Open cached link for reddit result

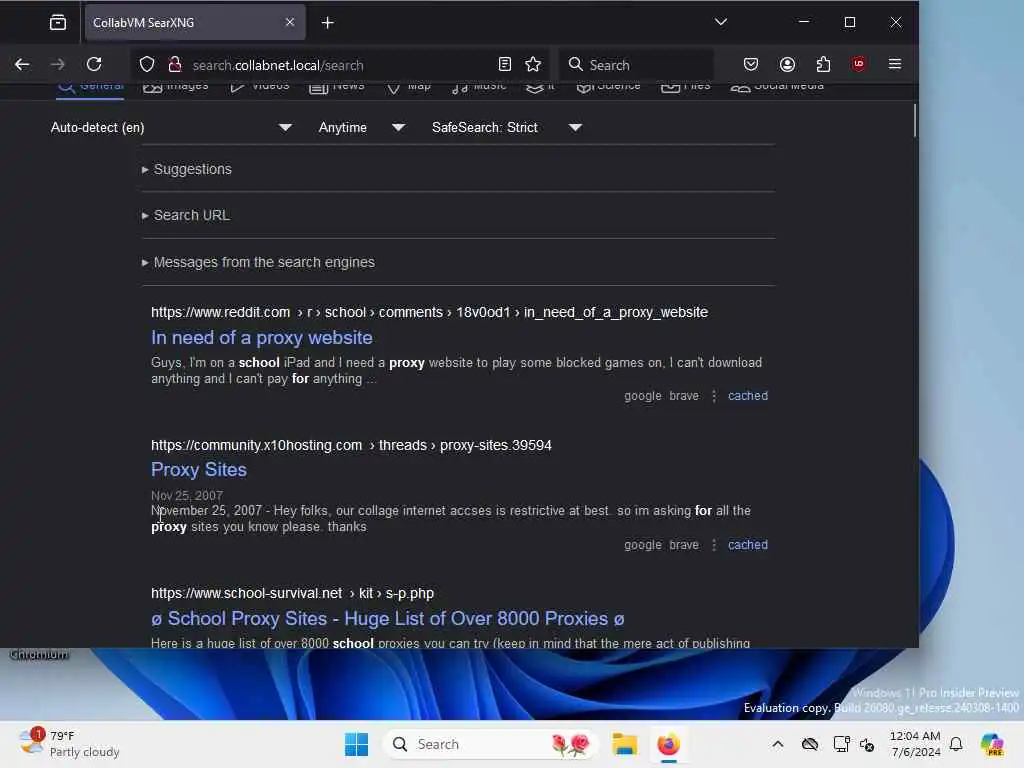point(748,396)
